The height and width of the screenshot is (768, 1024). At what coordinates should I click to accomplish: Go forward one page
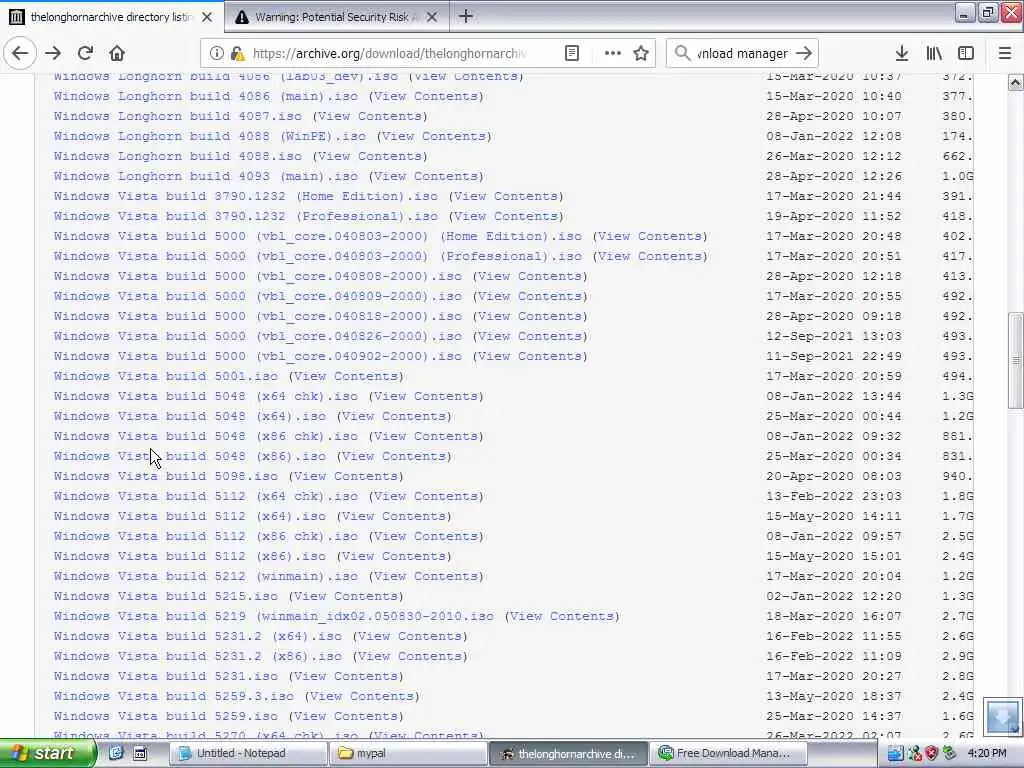point(54,53)
